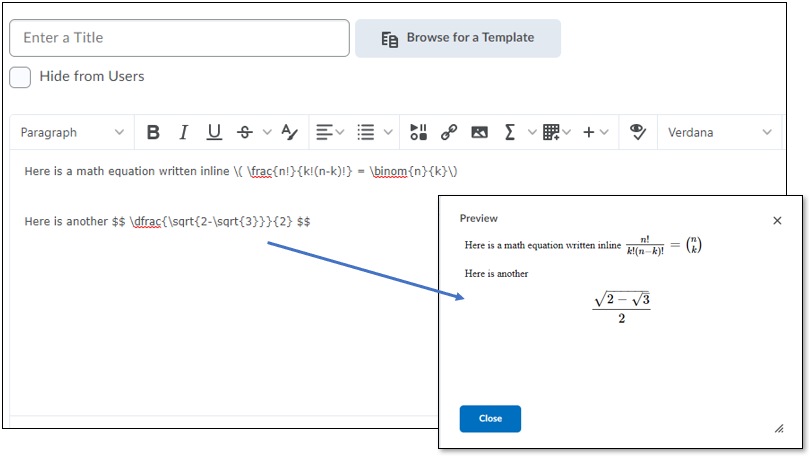Open the list style dropdown
The image size is (809, 456).
click(x=372, y=132)
